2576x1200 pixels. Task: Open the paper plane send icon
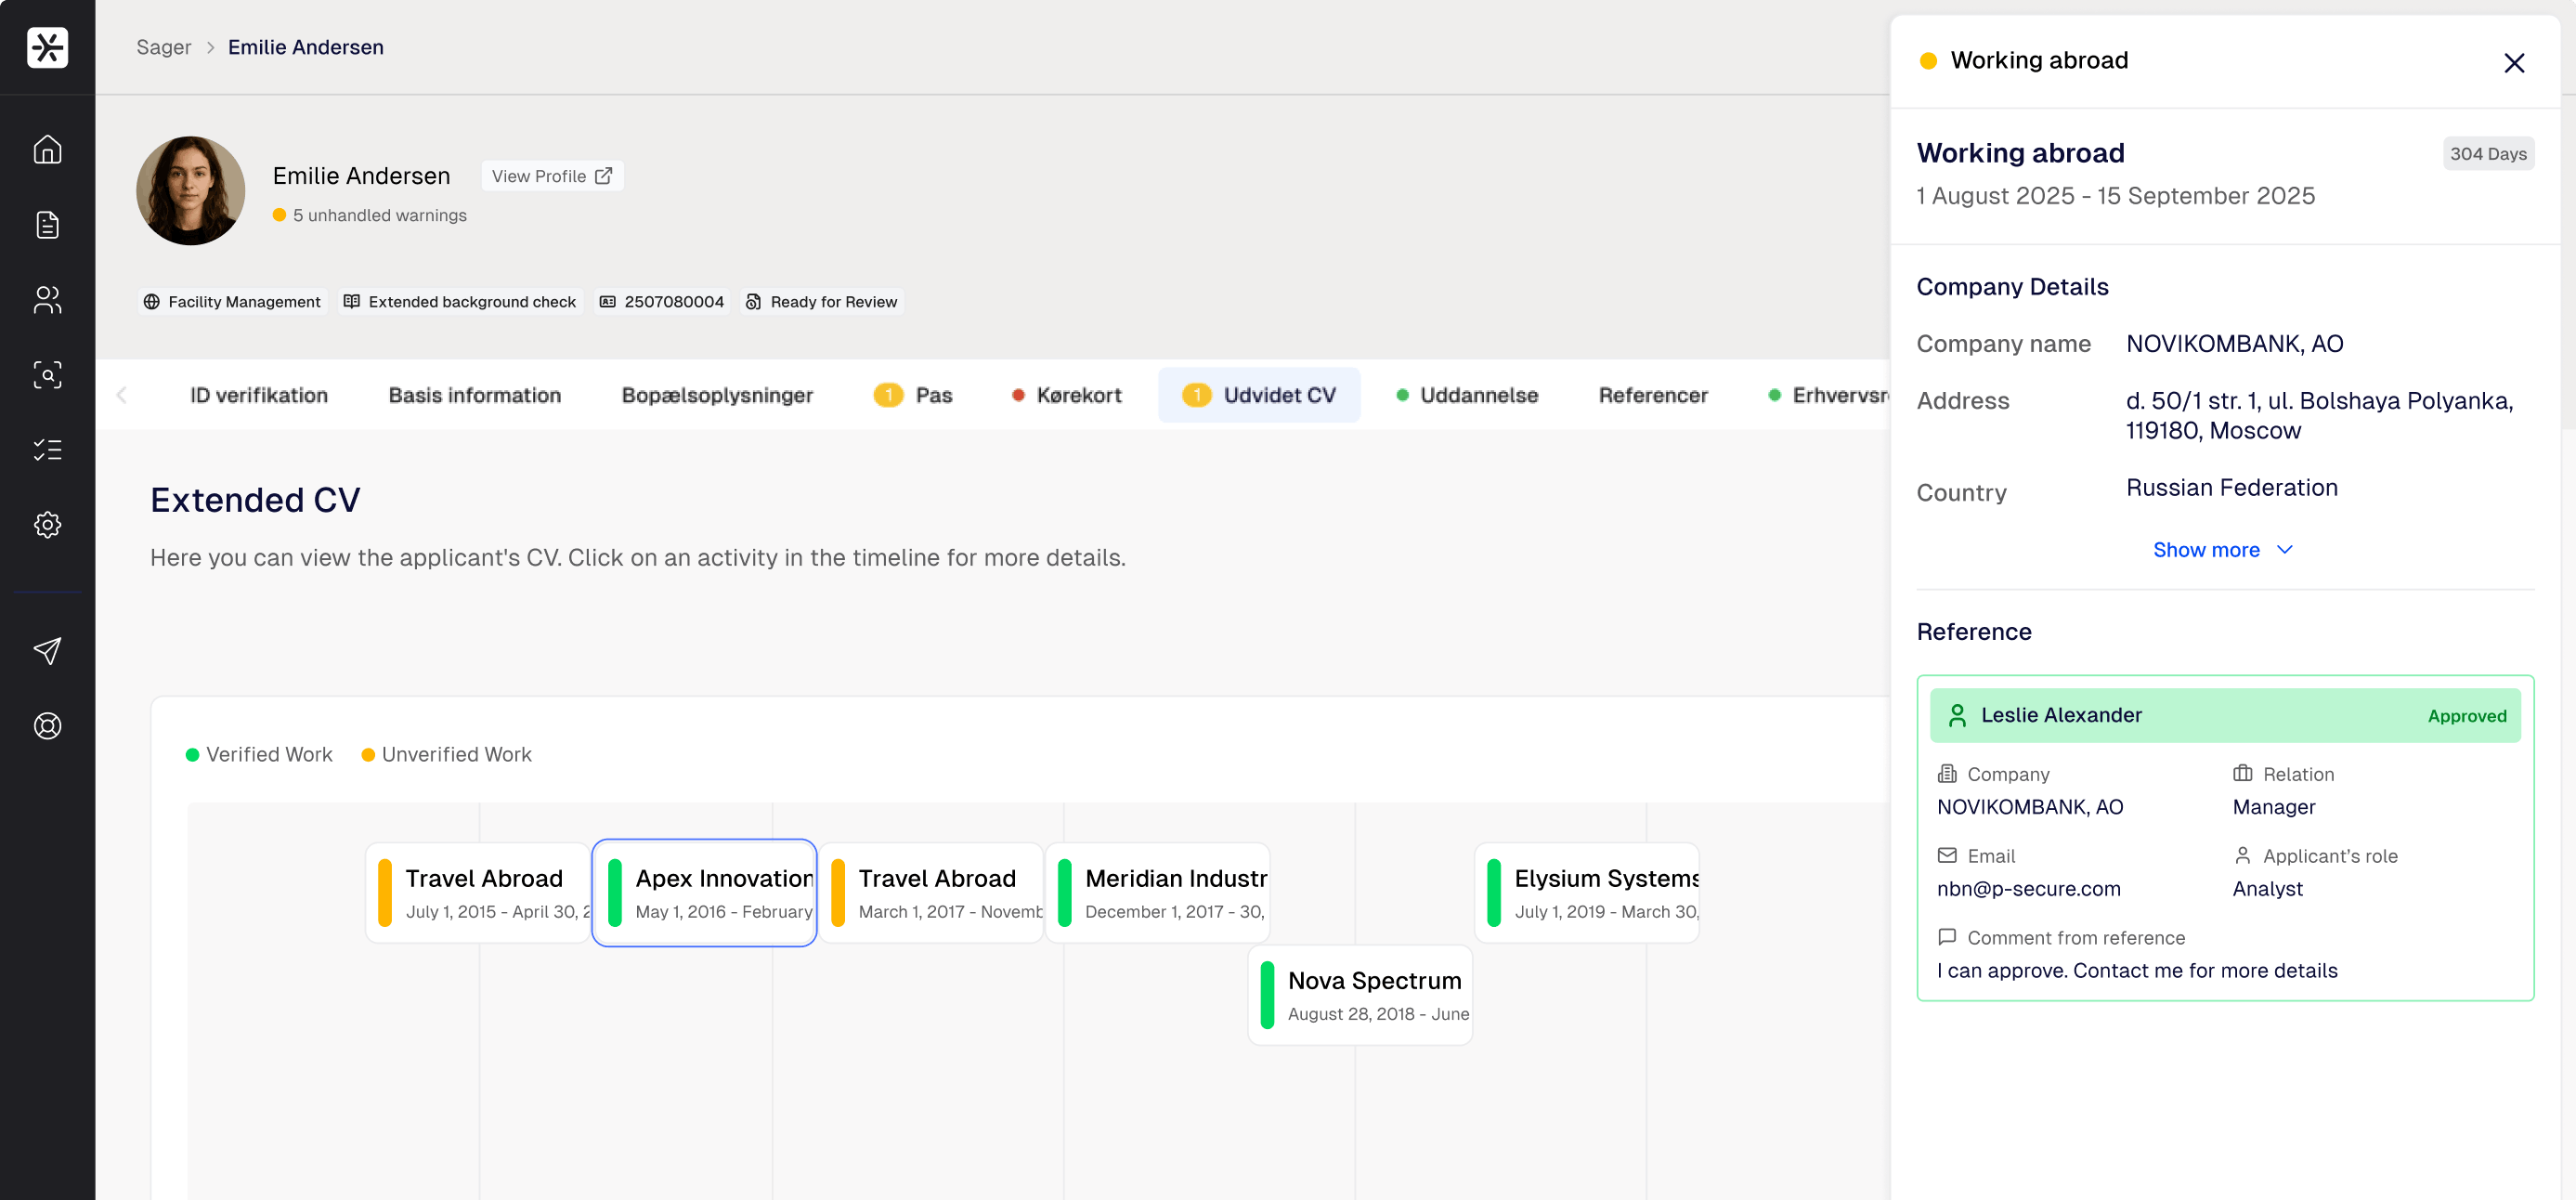click(47, 651)
